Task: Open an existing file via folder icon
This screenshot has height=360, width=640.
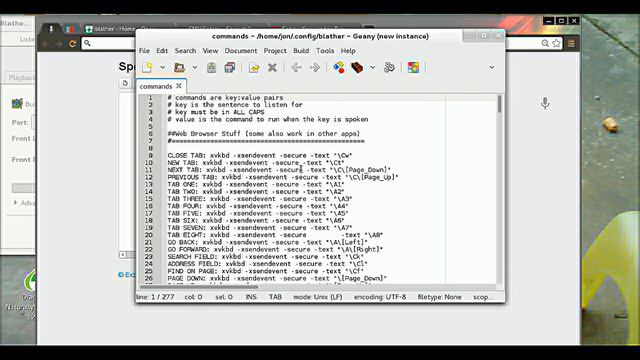Action: [179, 67]
